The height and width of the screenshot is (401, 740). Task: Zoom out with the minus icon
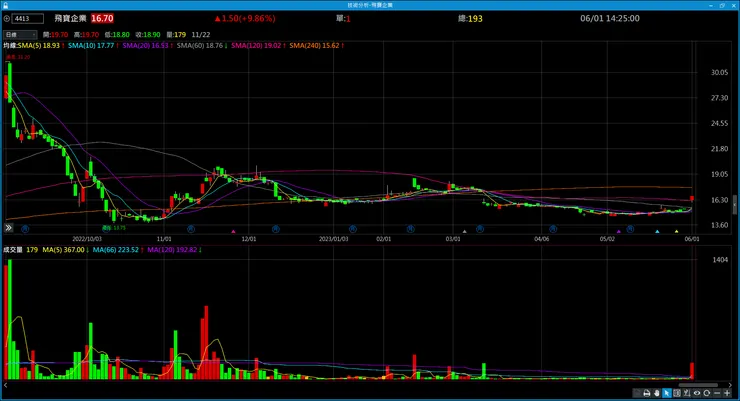click(717, 393)
